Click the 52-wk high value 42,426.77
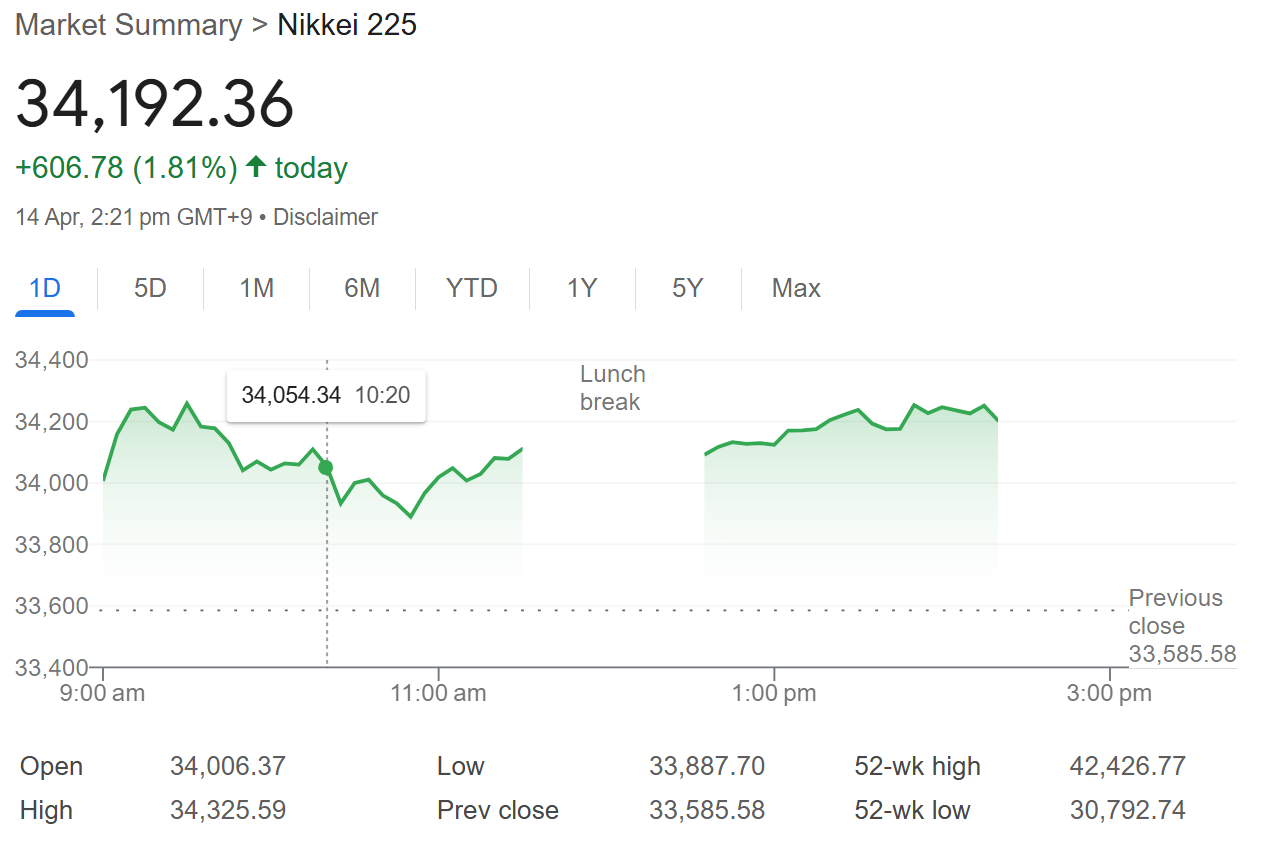This screenshot has height=855, width=1269. click(x=1127, y=767)
